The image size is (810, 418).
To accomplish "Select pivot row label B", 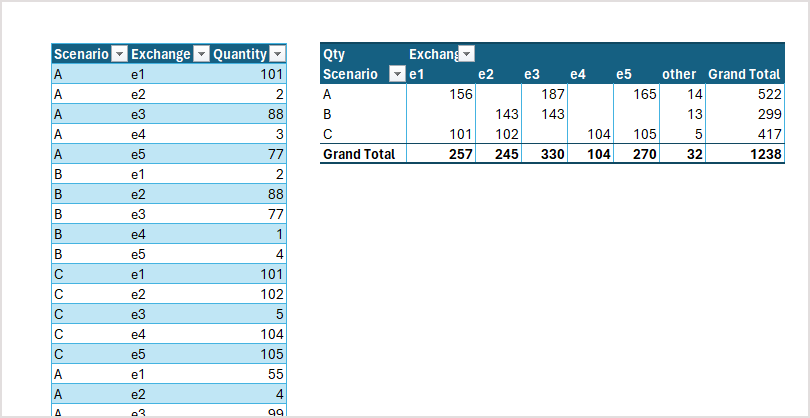I will click(326, 114).
